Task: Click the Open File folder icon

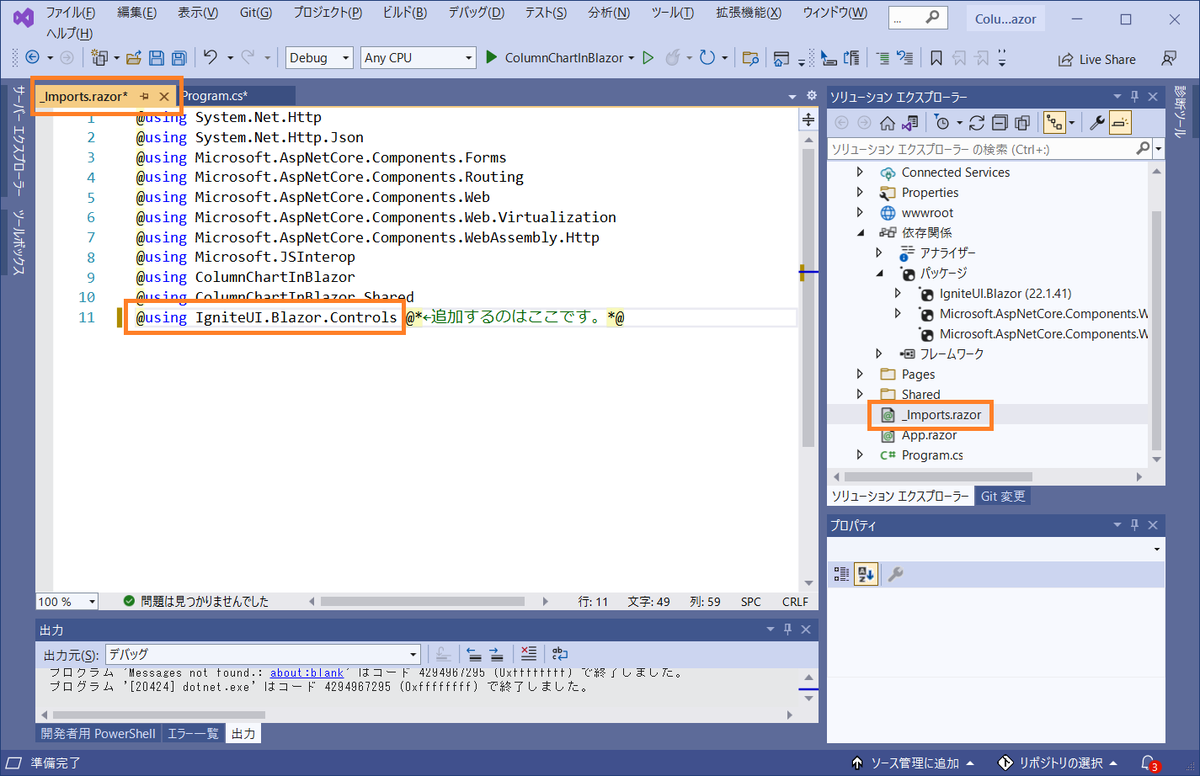Action: click(132, 58)
